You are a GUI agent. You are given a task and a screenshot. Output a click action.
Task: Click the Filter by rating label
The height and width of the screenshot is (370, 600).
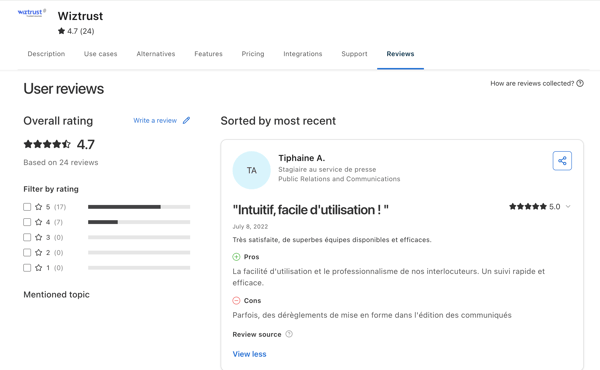tap(51, 189)
